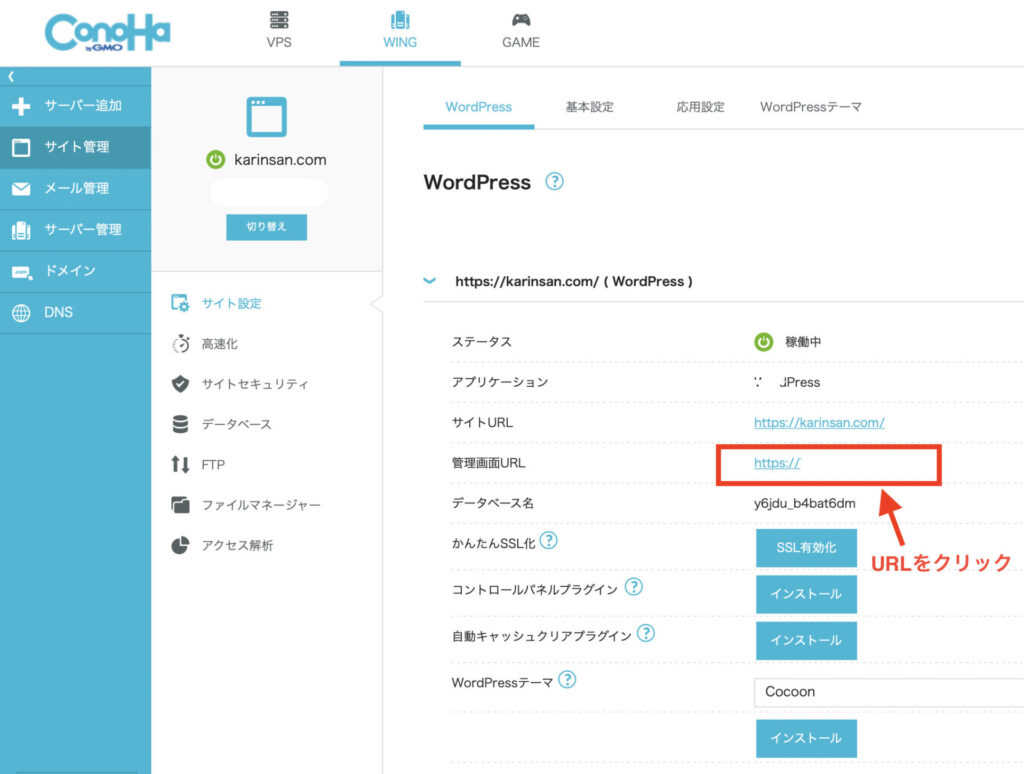Screen dimensions: 1024x774
Task: Open the 管理画面URL https:// link
Action: point(777,463)
